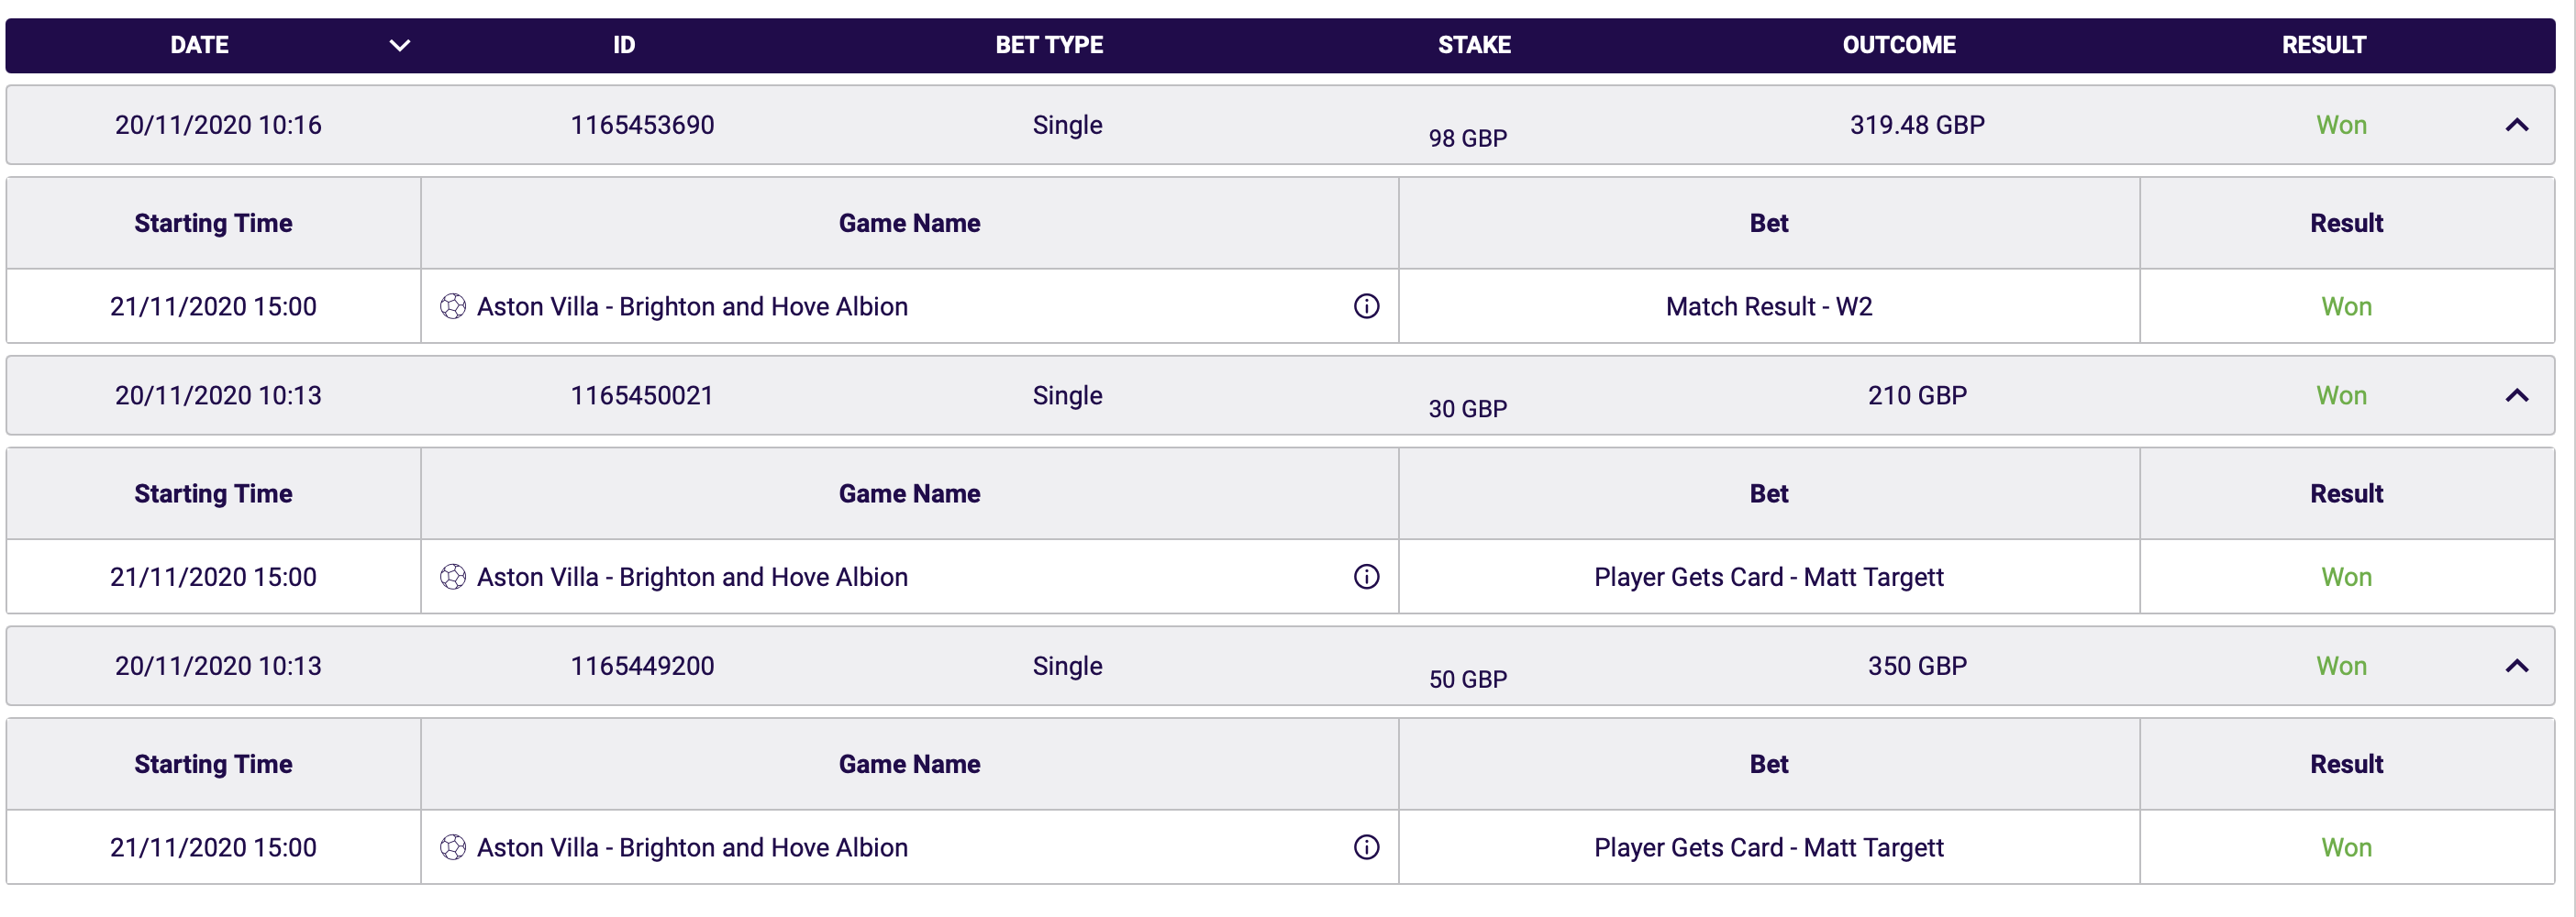This screenshot has height=917, width=2576.
Task: Sort by BET TYPE column header
Action: coord(1049,45)
